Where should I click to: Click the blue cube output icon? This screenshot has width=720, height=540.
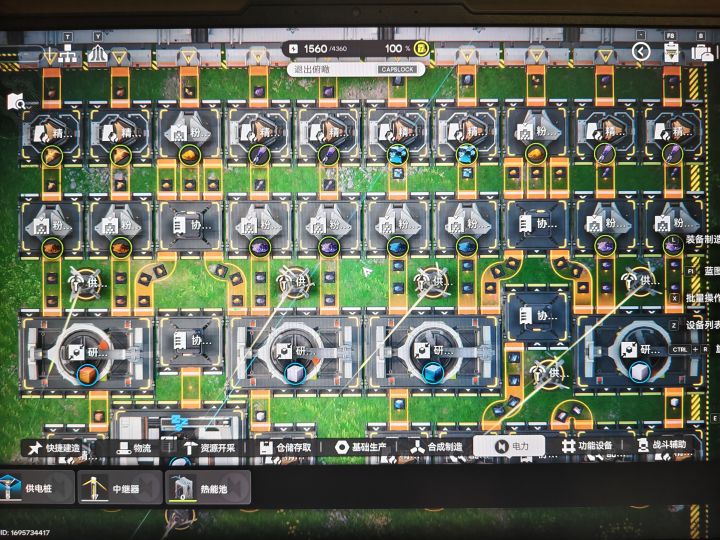433,372
